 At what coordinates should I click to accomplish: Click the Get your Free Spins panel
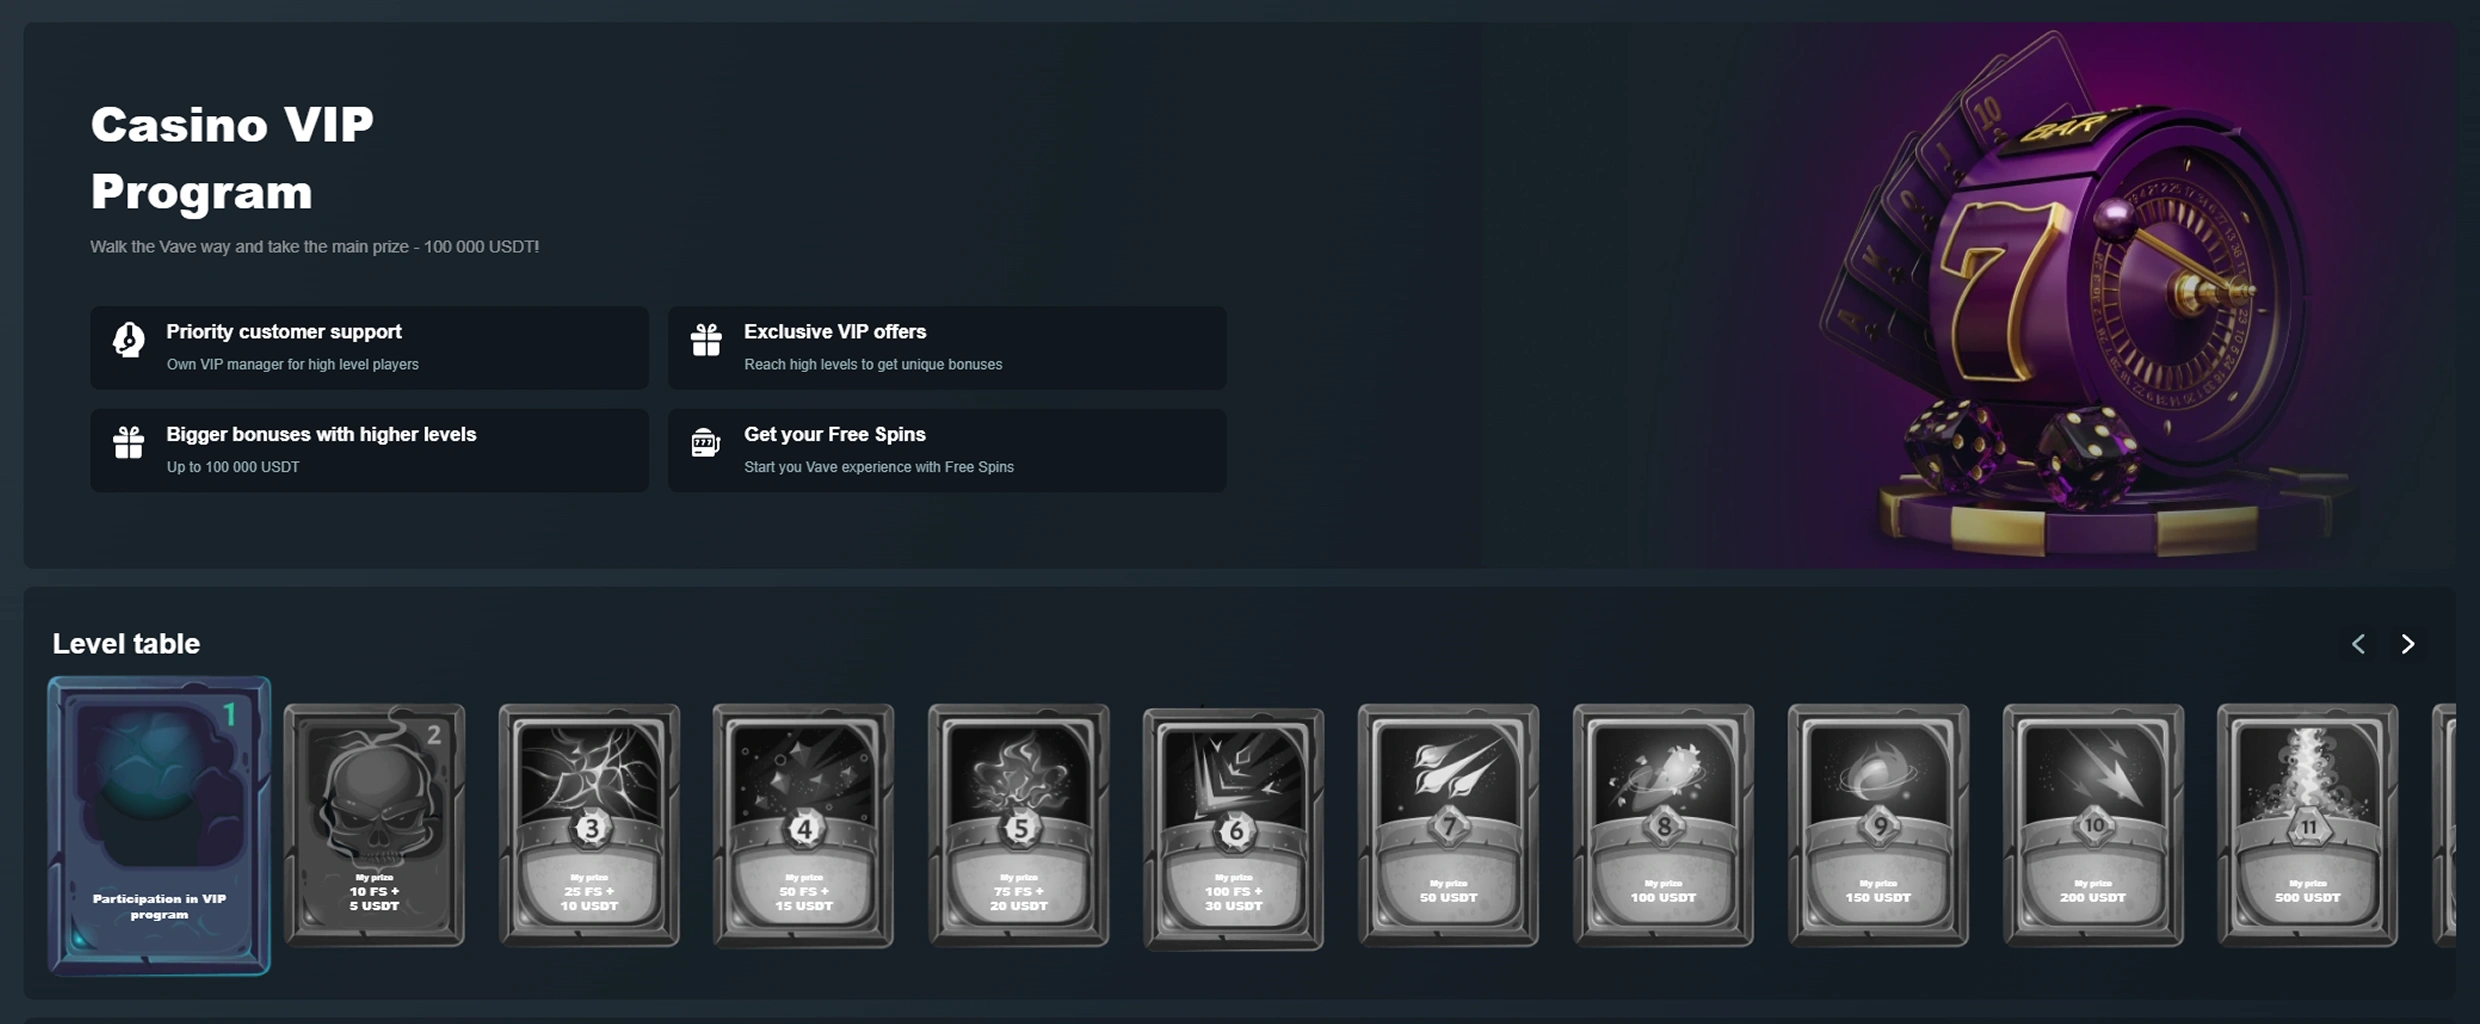click(947, 450)
